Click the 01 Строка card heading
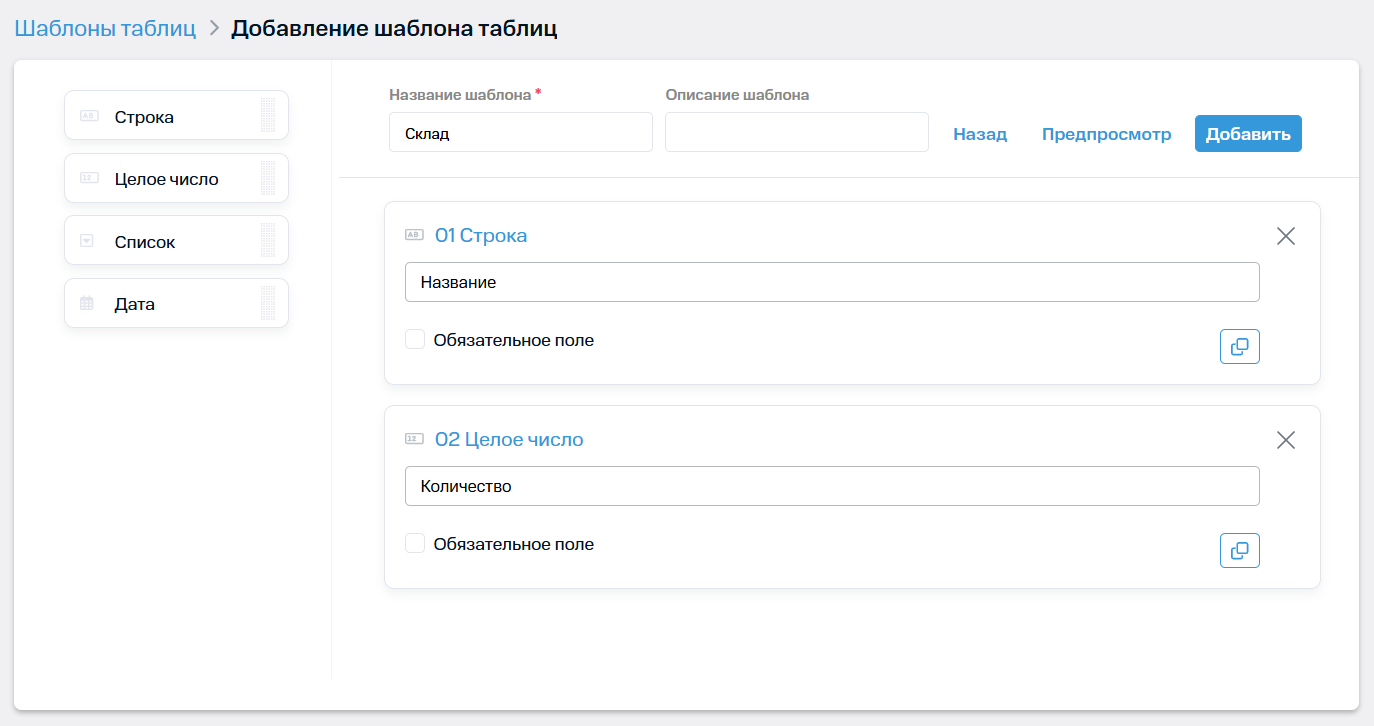The height and width of the screenshot is (726, 1374). (x=481, y=235)
